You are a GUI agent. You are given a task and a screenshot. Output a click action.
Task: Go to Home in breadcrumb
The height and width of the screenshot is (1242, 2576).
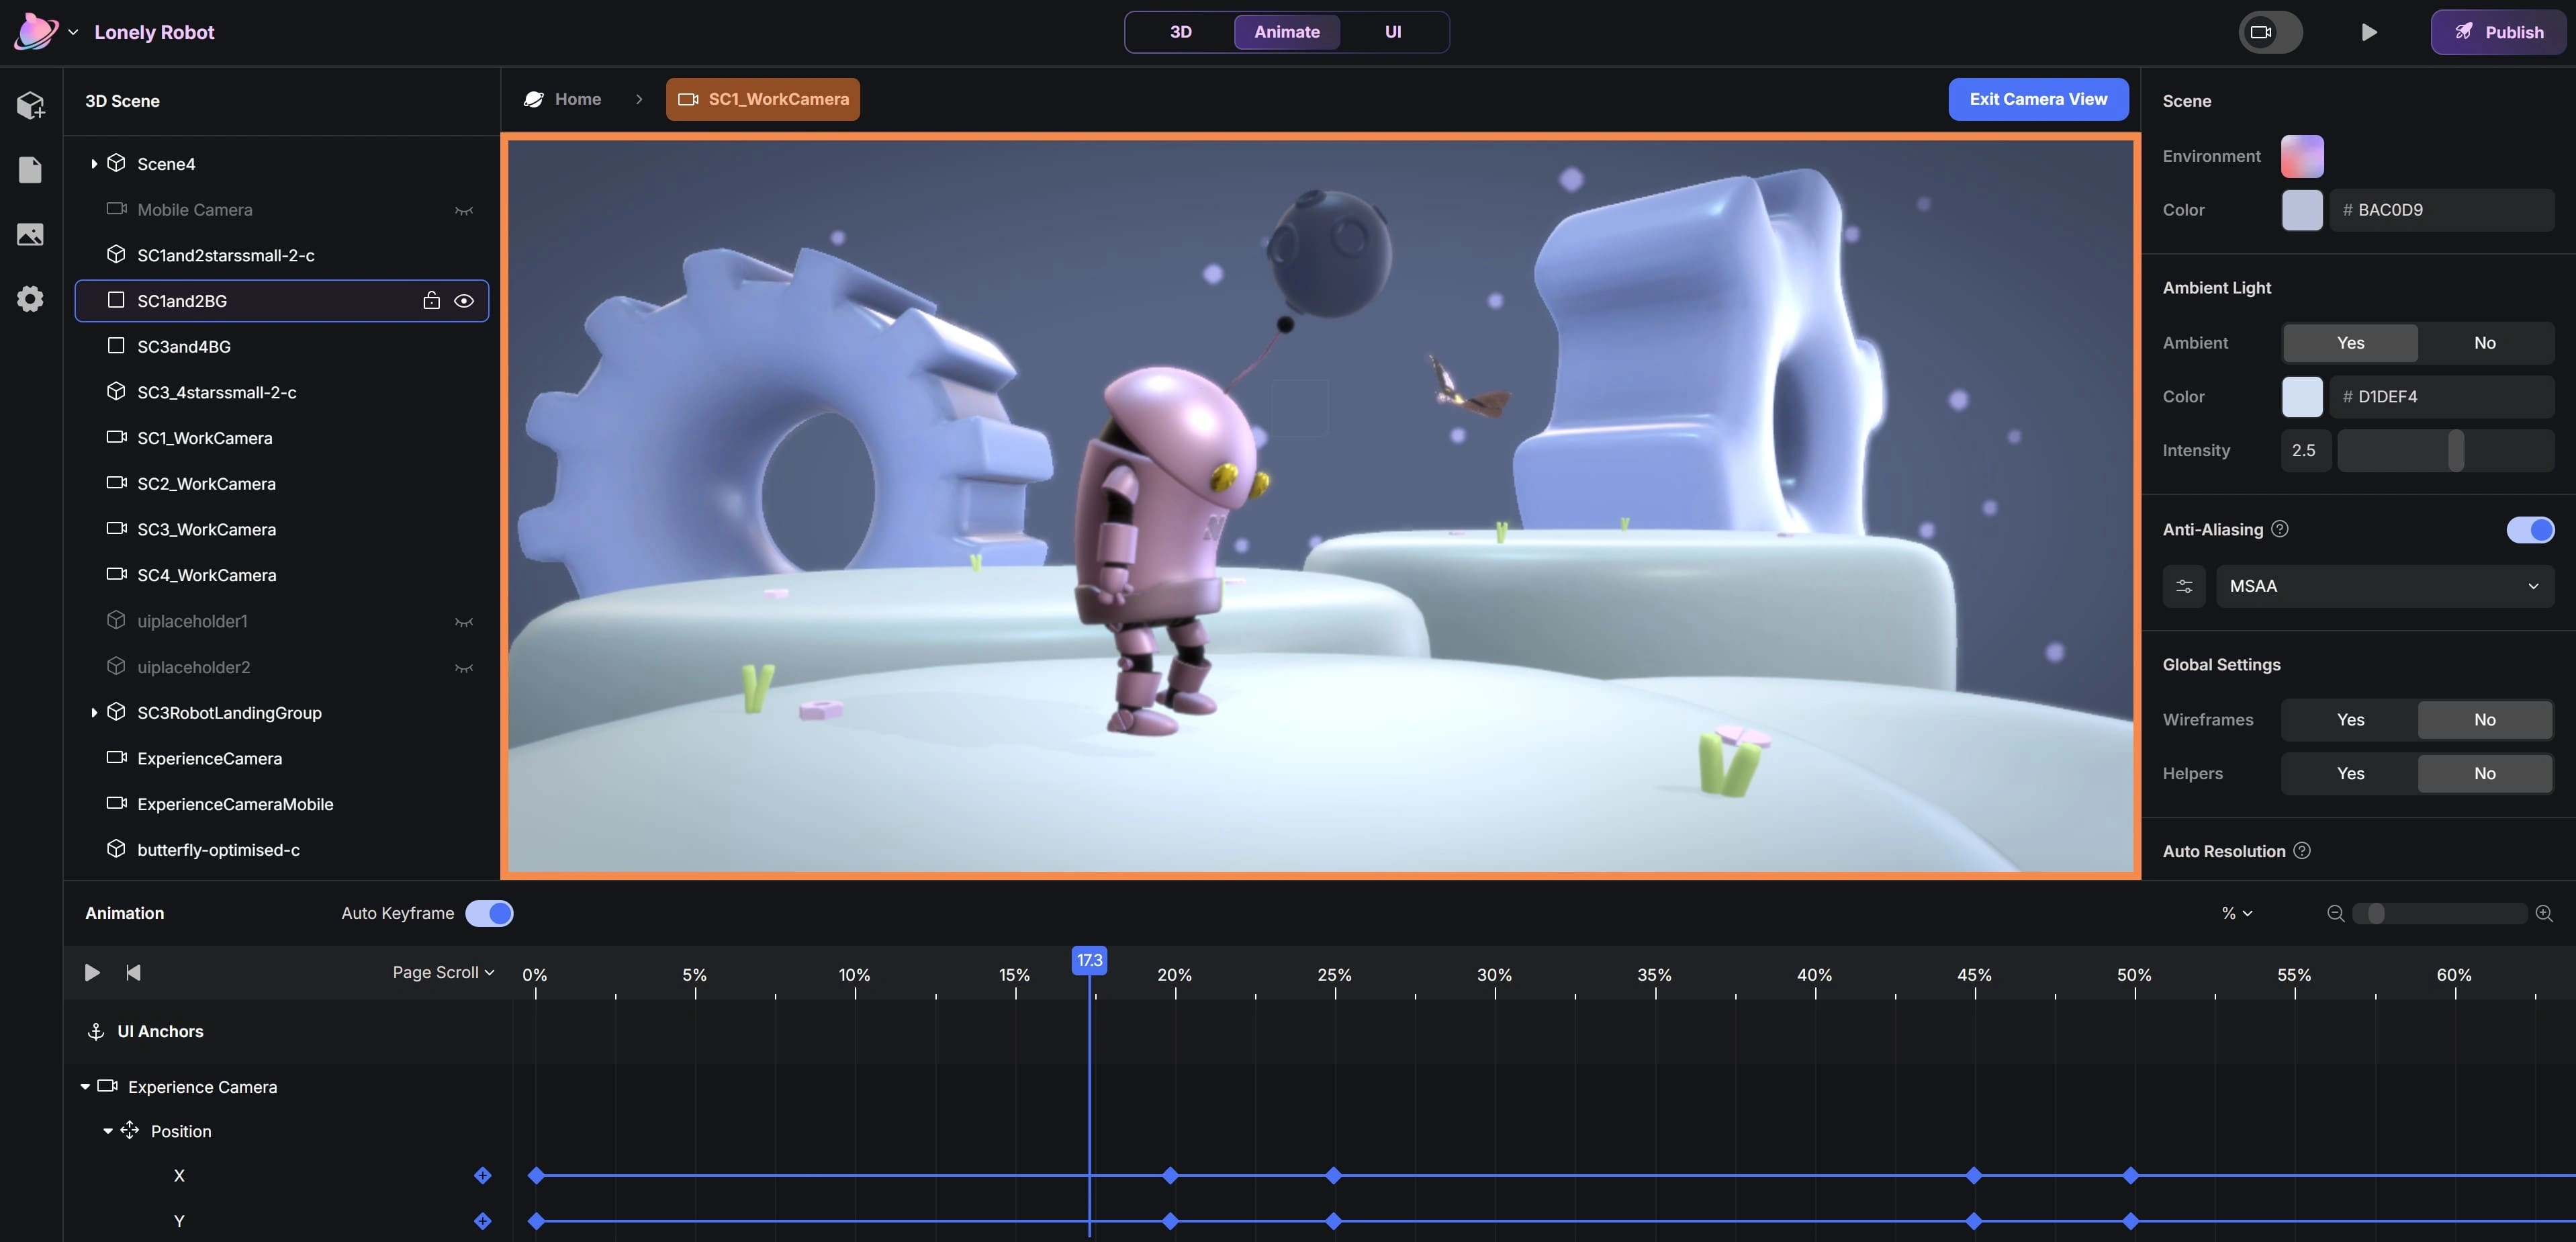pyautogui.click(x=577, y=99)
